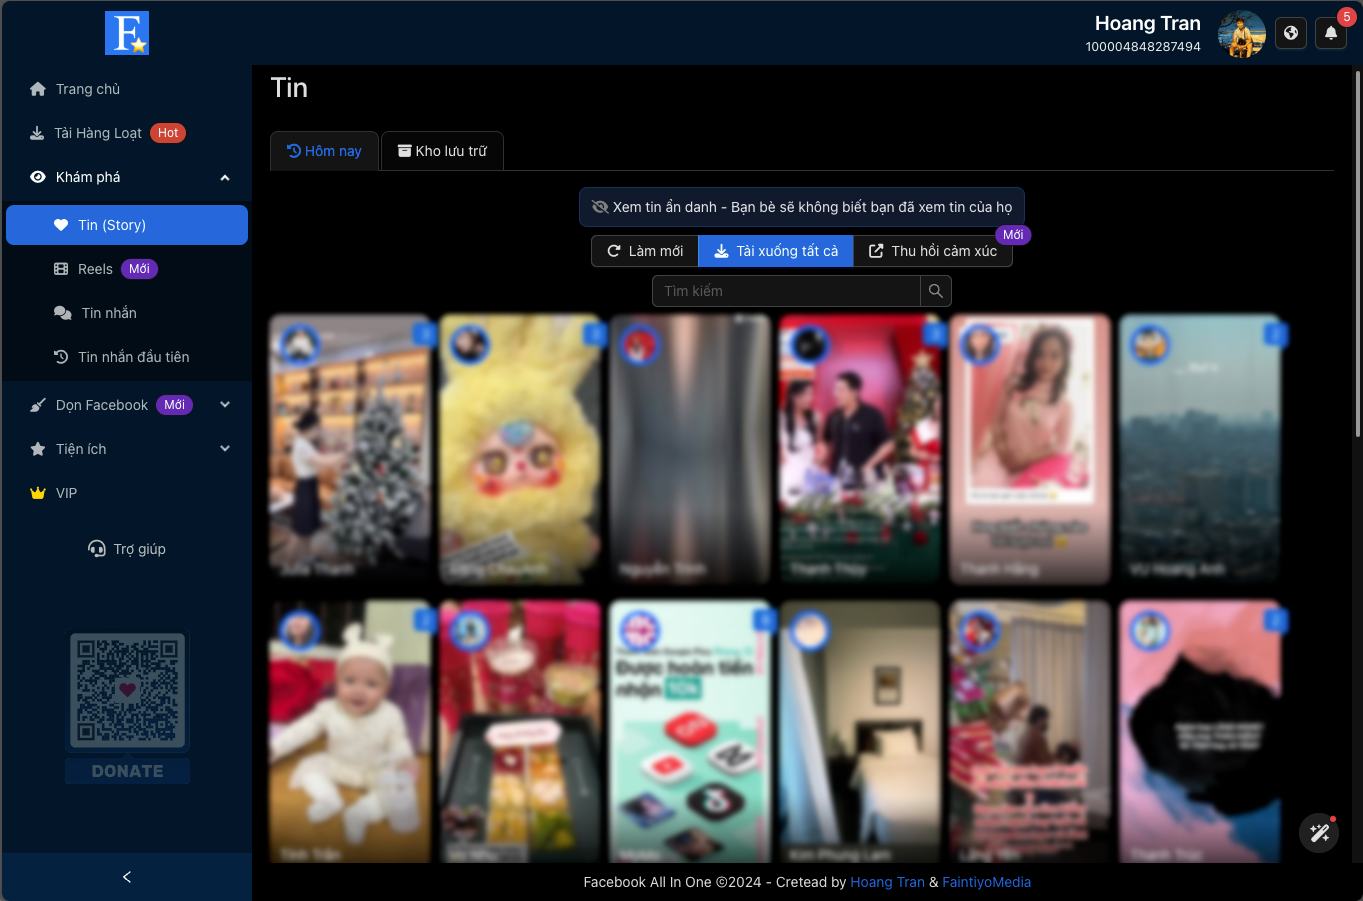The width and height of the screenshot is (1363, 901).
Task: Open Trợ giúp via the headset icon
Action: [x=97, y=549]
